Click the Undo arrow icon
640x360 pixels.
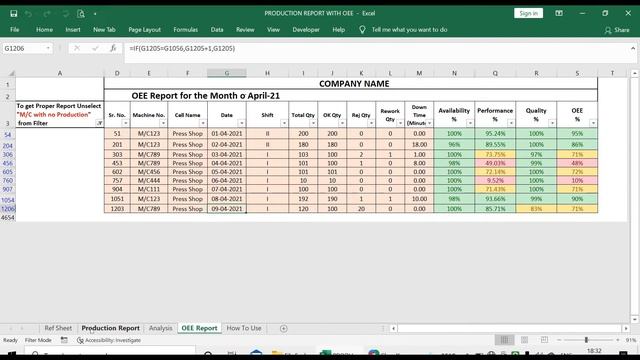click(29, 13)
